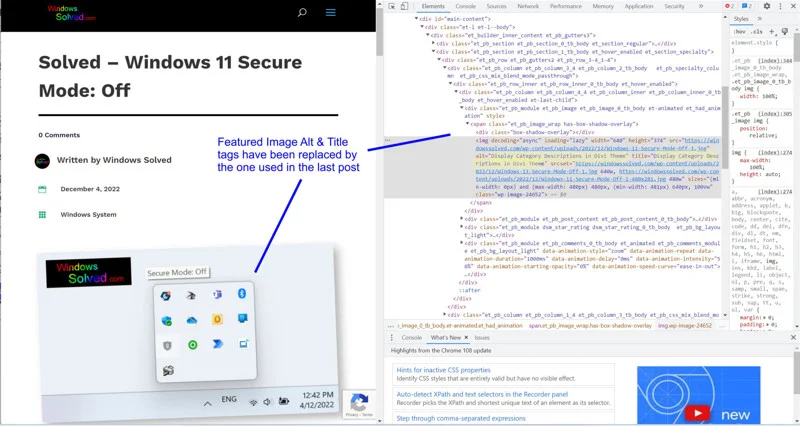Expand the dsm_star_rating module node
This screenshot has height=426, width=800.
point(462,227)
